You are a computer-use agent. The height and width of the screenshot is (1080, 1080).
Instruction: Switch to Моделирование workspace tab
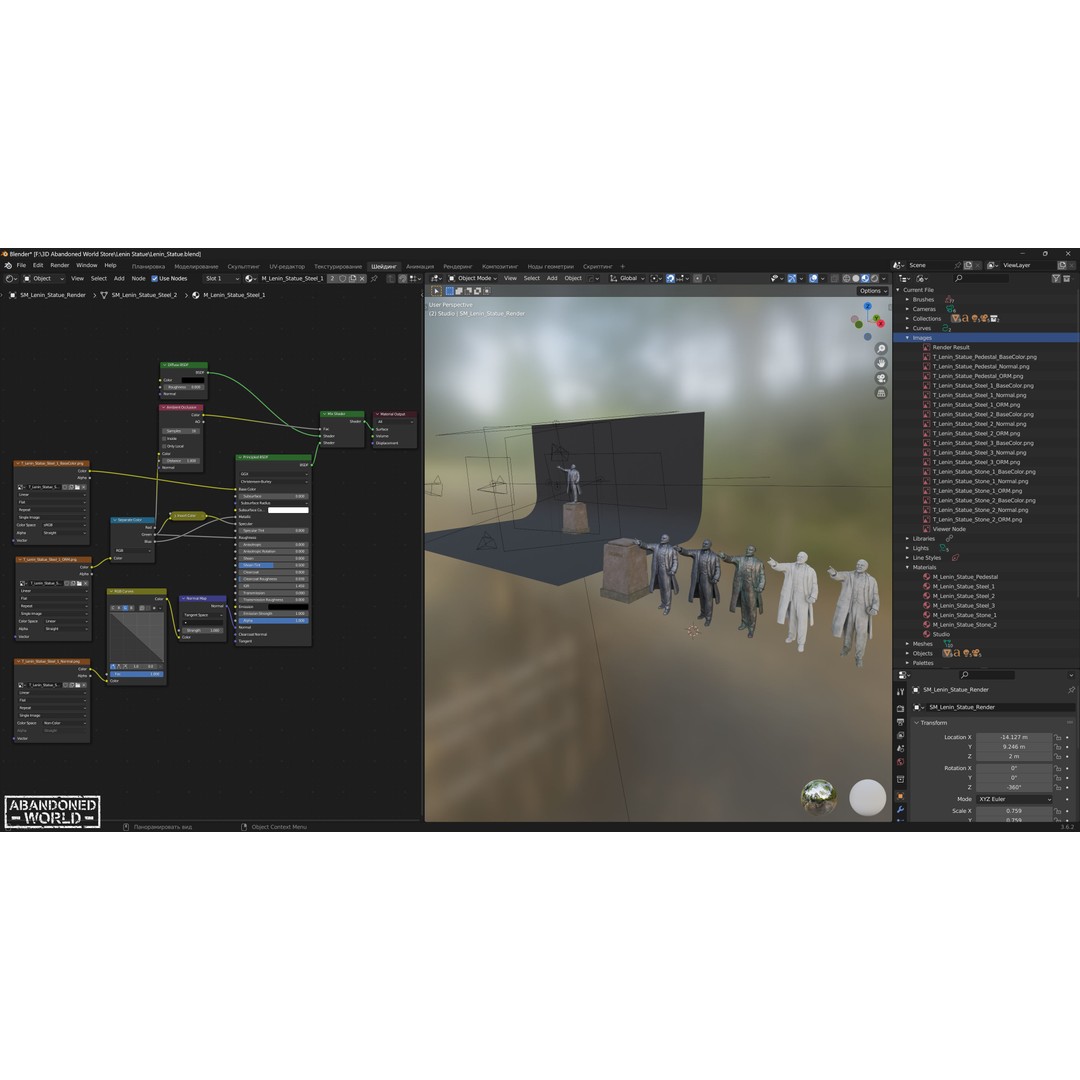pyautogui.click(x=196, y=267)
